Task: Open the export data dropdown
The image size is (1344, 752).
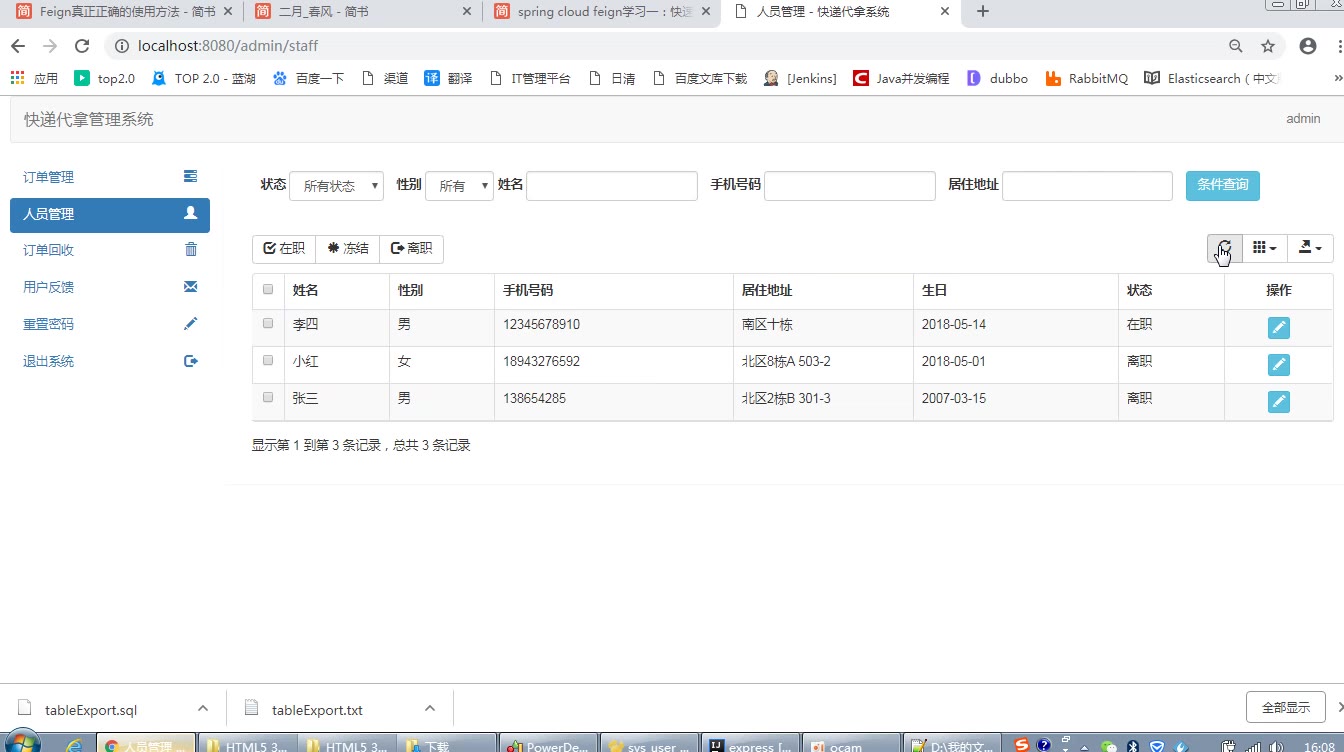Action: click(1309, 248)
